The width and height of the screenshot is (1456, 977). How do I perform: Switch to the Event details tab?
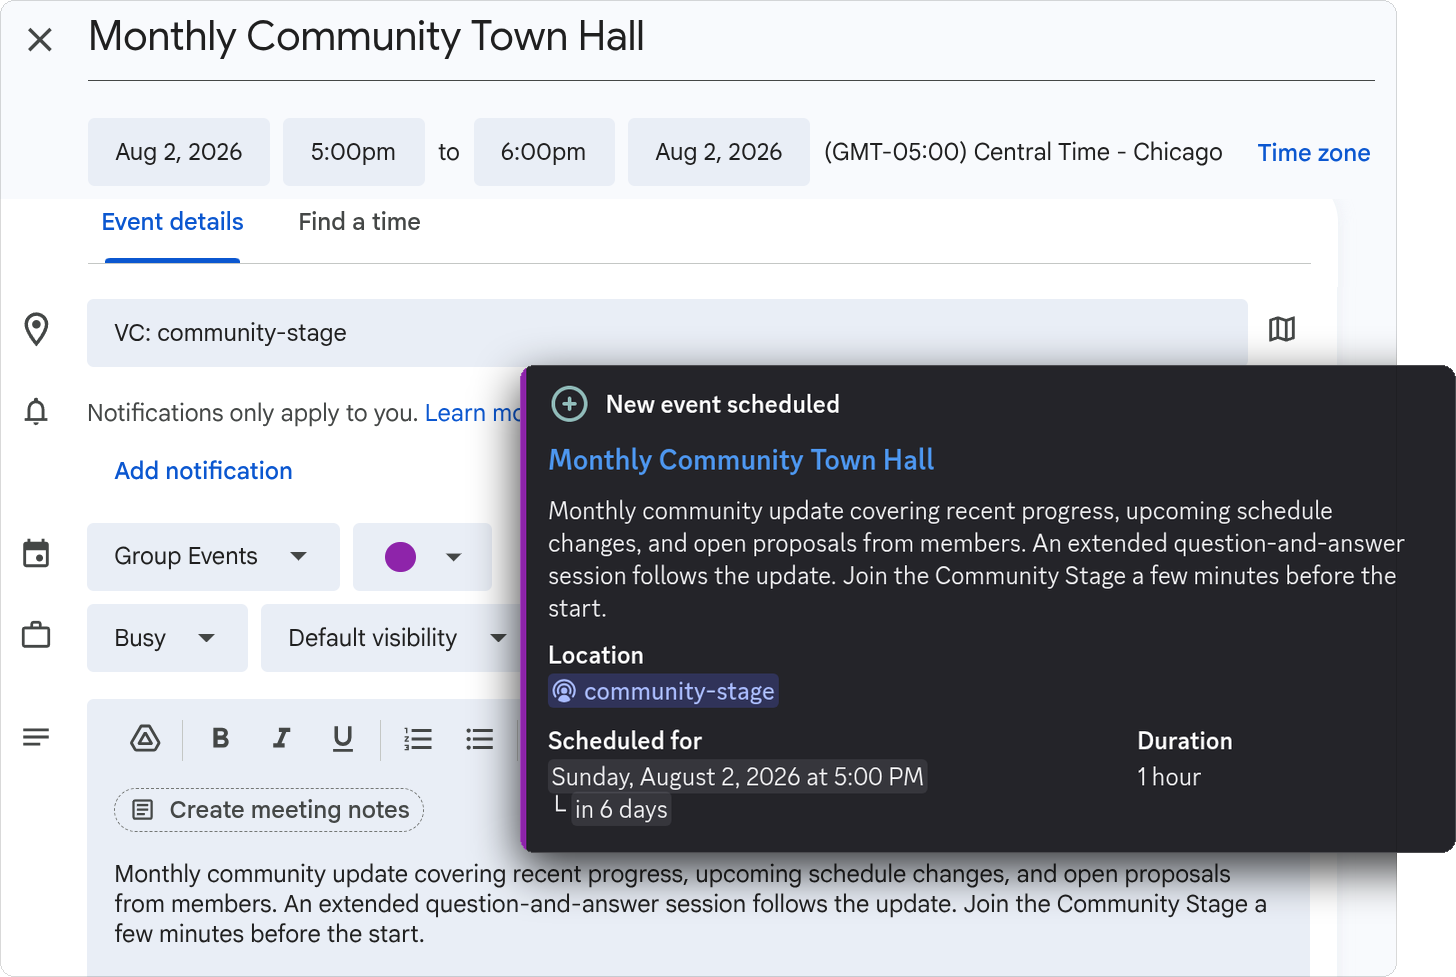click(x=172, y=222)
